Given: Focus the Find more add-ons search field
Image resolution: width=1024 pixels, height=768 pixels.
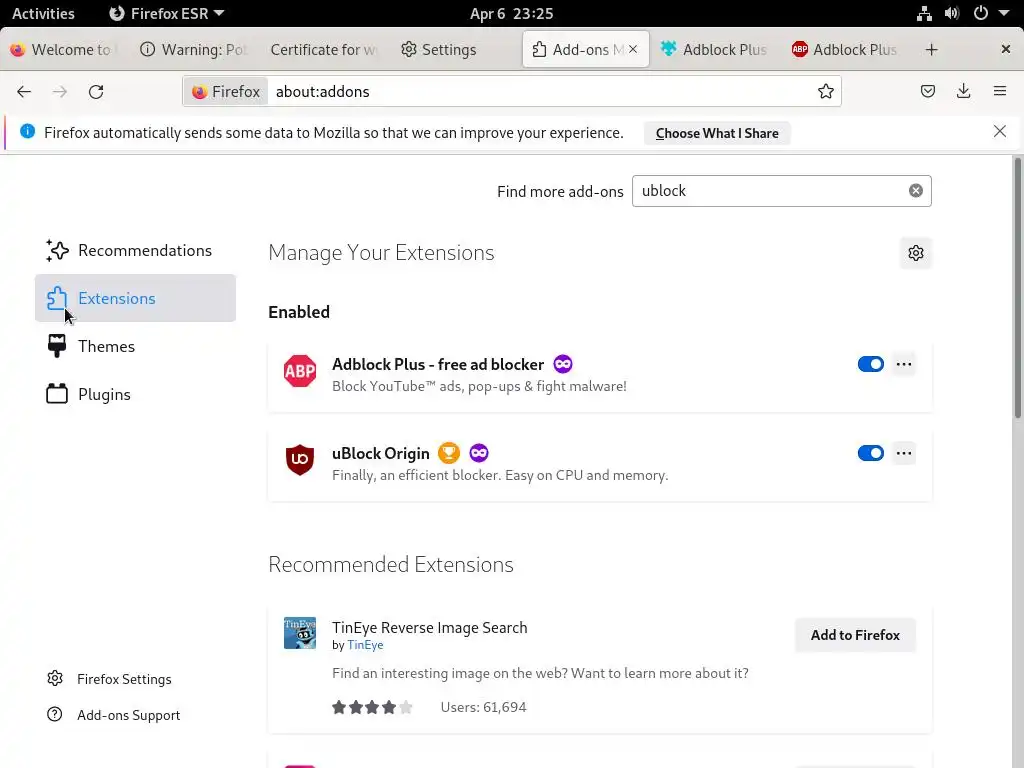Looking at the screenshot, I should pyautogui.click(x=770, y=191).
